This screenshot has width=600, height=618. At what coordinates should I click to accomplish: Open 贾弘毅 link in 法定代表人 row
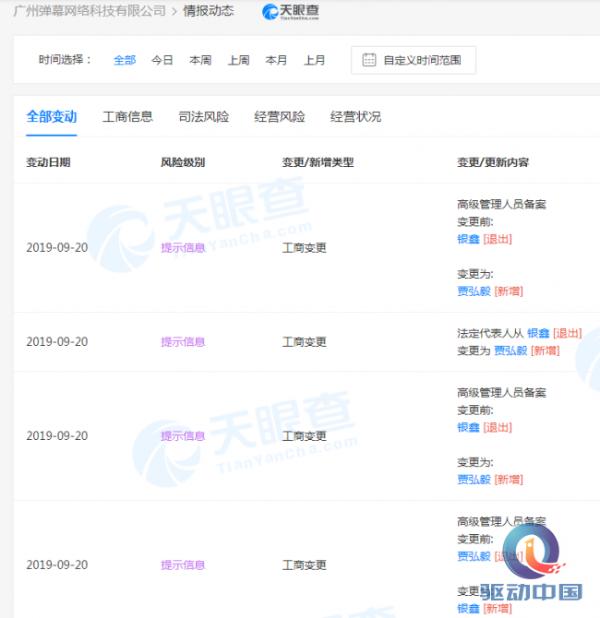511,350
